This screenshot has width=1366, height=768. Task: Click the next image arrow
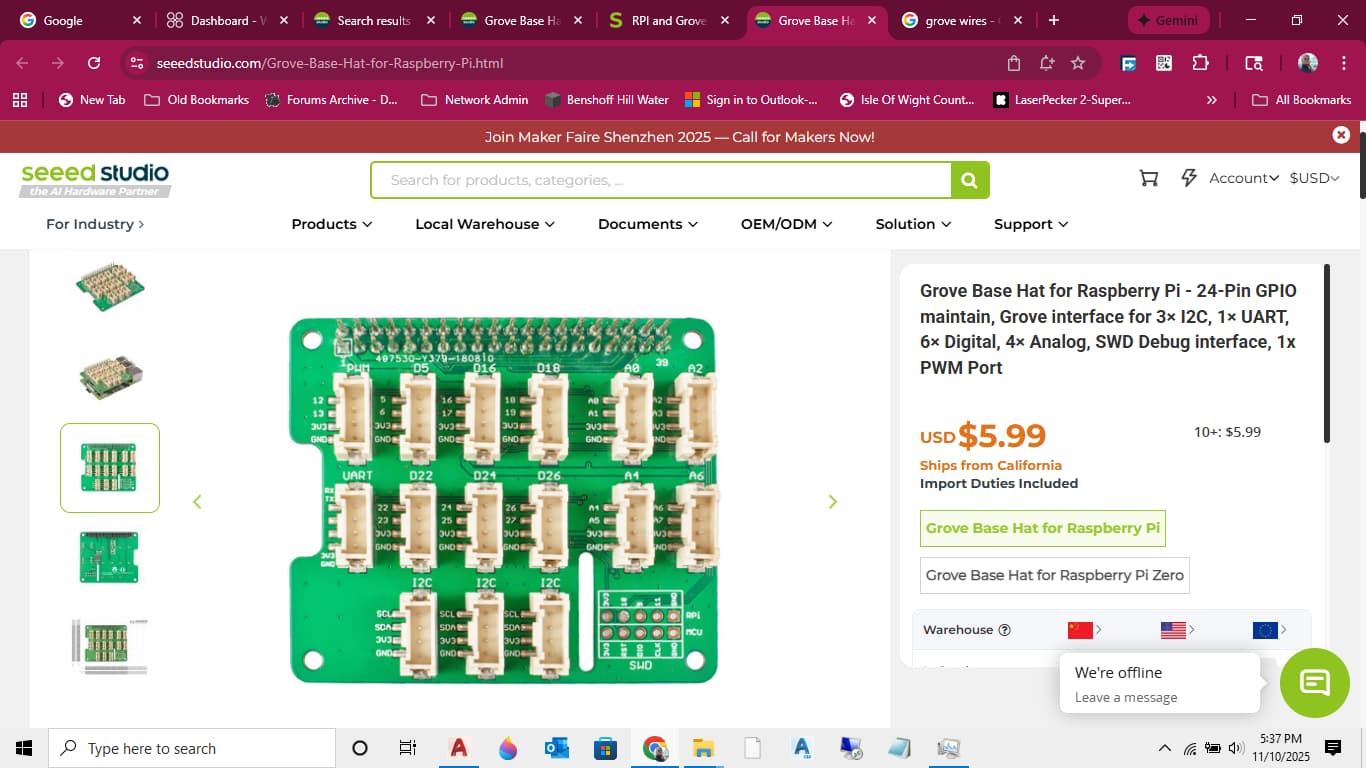point(832,502)
